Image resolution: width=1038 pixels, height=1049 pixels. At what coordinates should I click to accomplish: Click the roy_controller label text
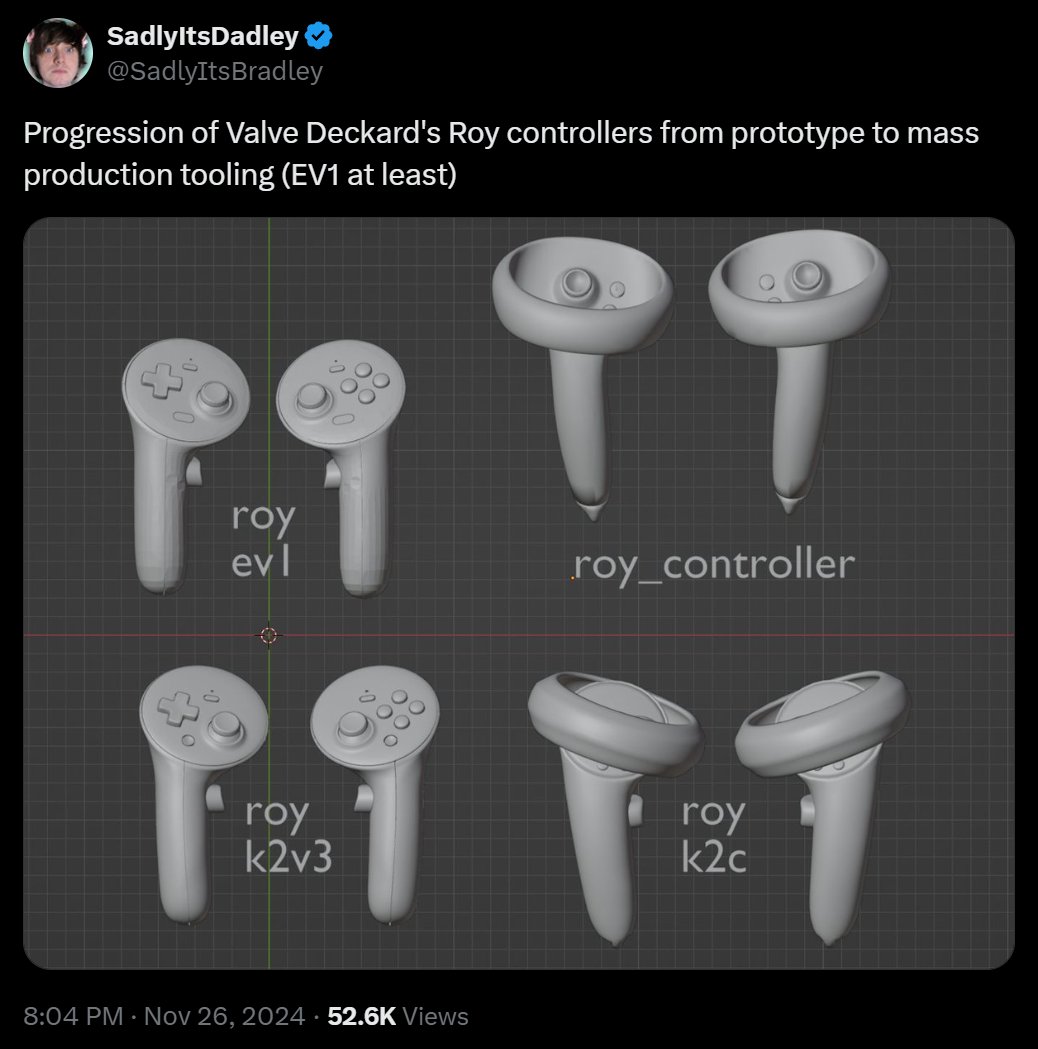pyautogui.click(x=714, y=565)
